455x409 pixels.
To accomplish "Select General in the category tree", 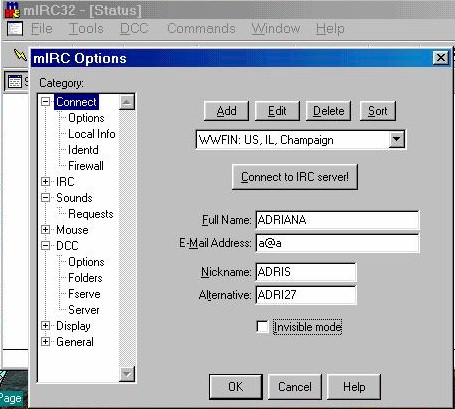I will pyautogui.click(x=75, y=342).
